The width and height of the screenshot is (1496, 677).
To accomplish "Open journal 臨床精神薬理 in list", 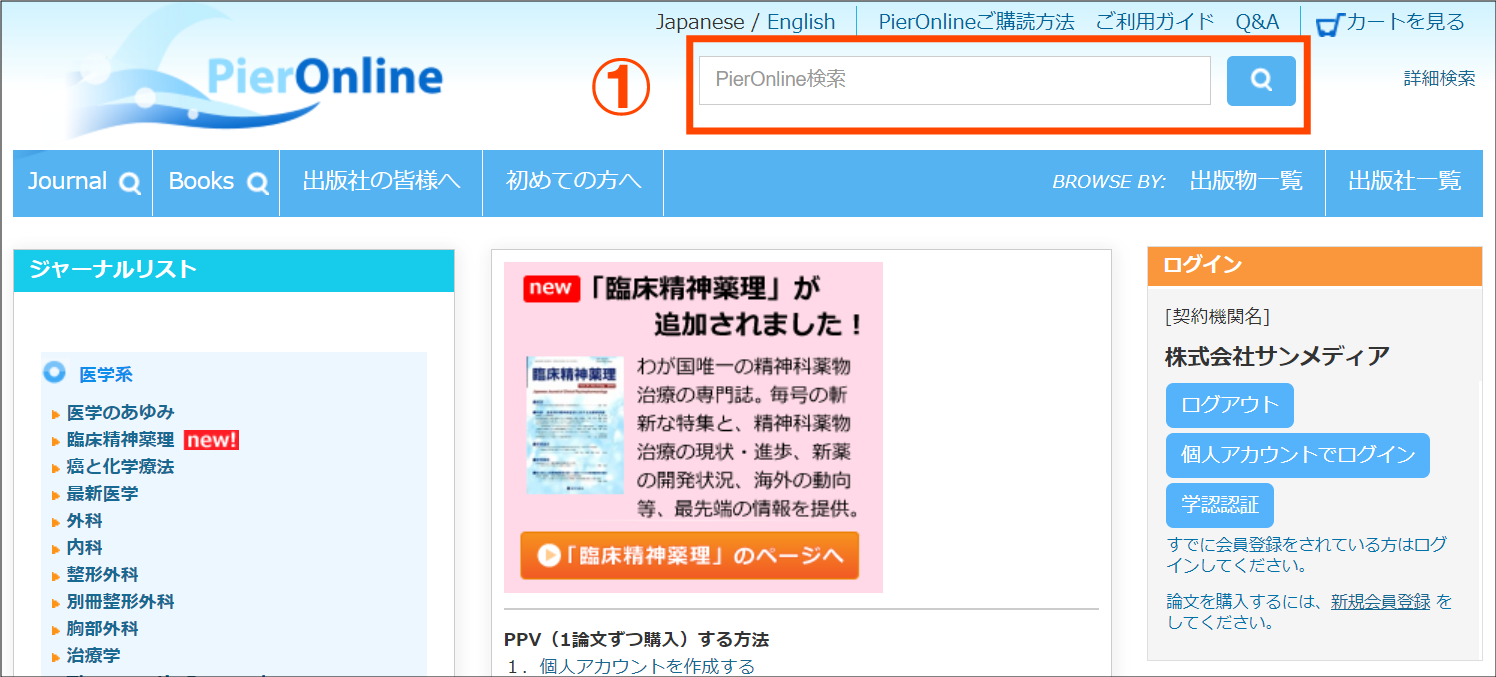I will click(120, 439).
